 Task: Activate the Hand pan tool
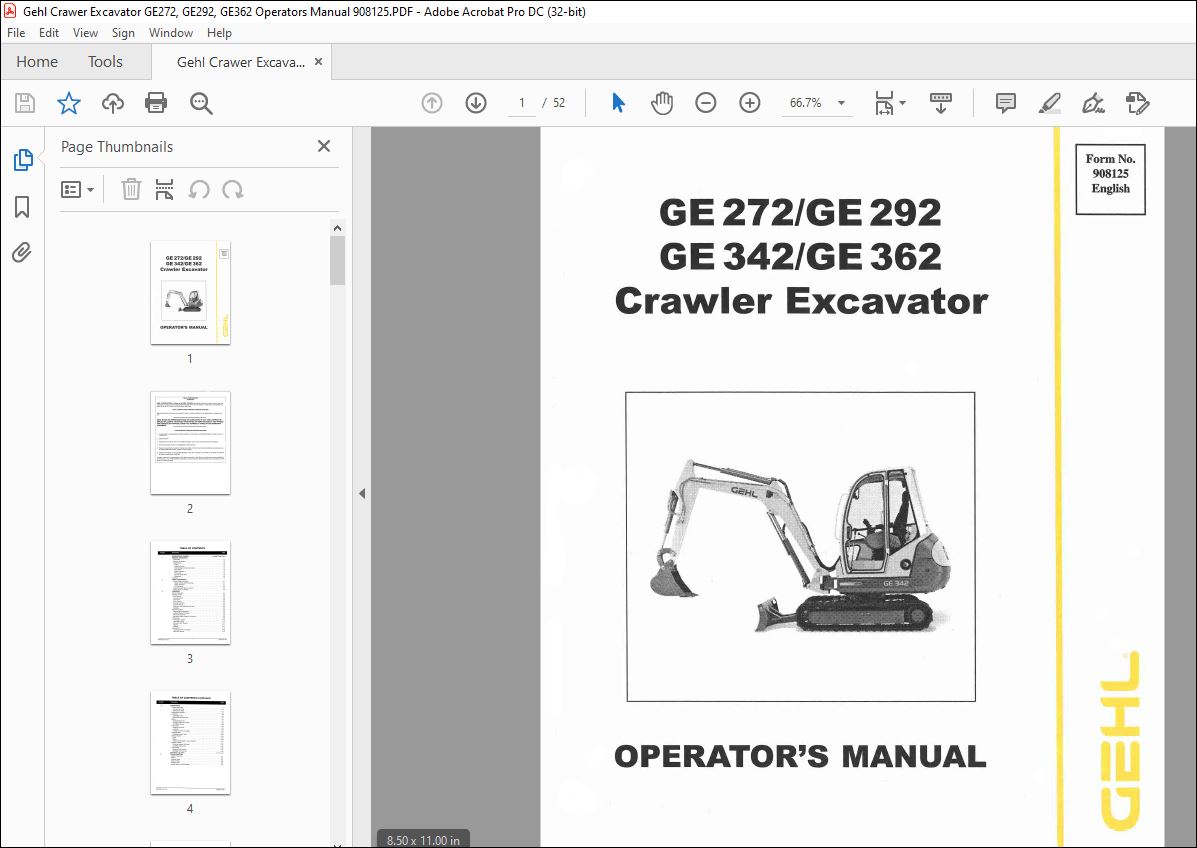[662, 103]
